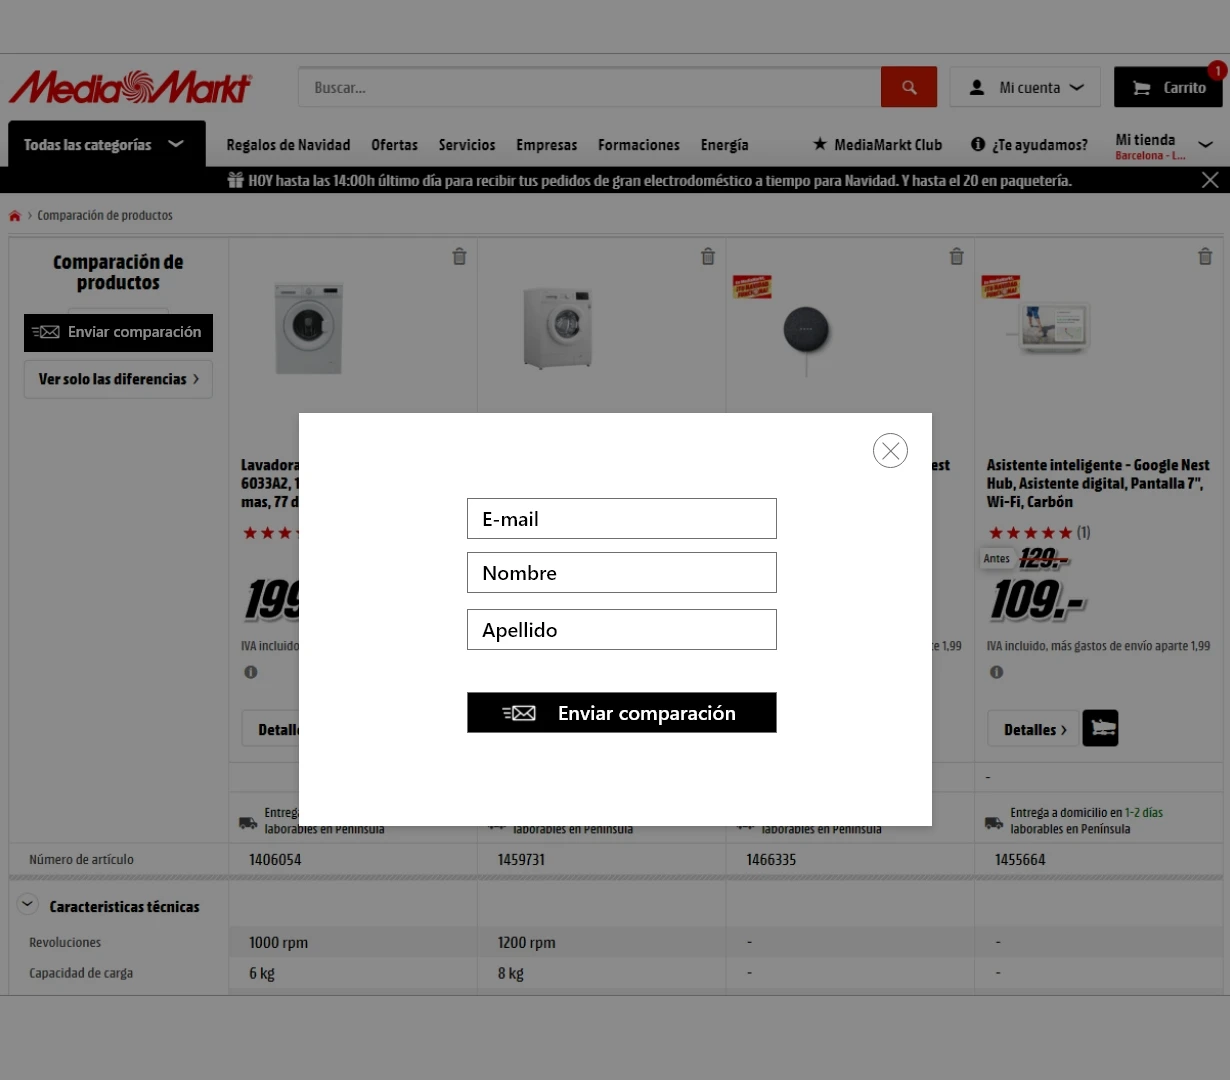This screenshot has height=1080, width=1230.
Task: Add Google Nest Hub to cart icon
Action: click(1100, 728)
